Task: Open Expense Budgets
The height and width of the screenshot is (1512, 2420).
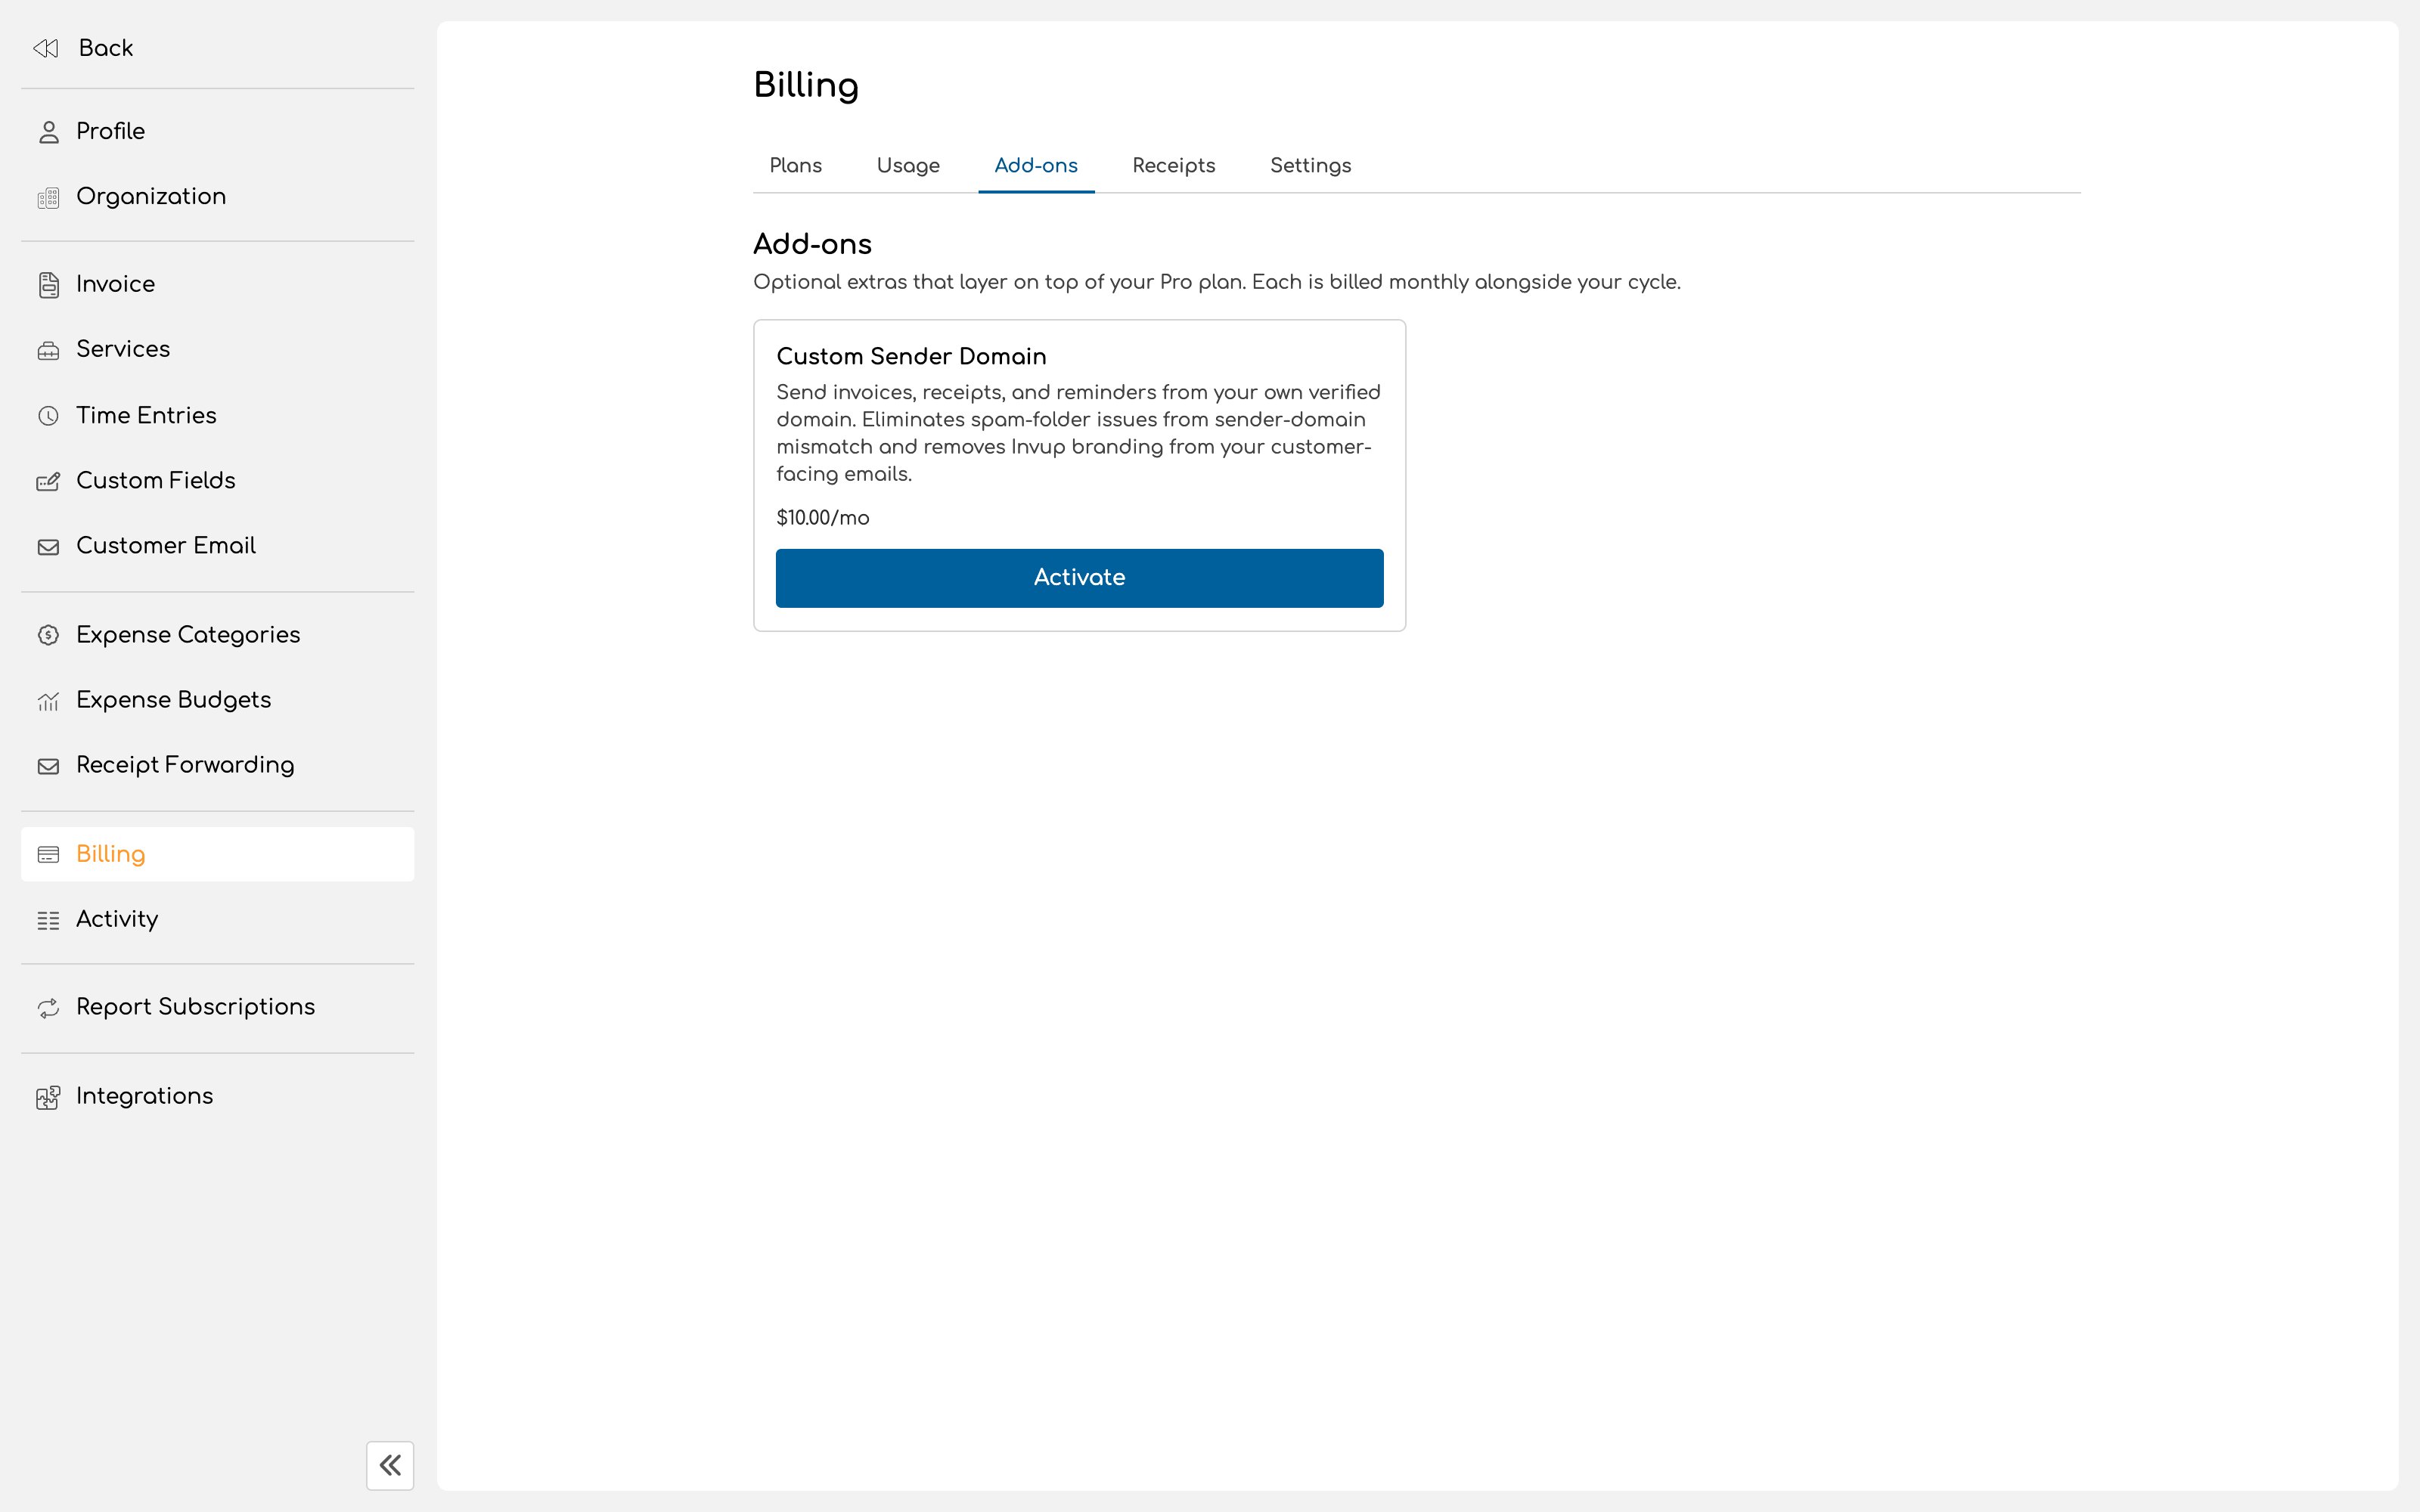Action: pyautogui.click(x=217, y=700)
